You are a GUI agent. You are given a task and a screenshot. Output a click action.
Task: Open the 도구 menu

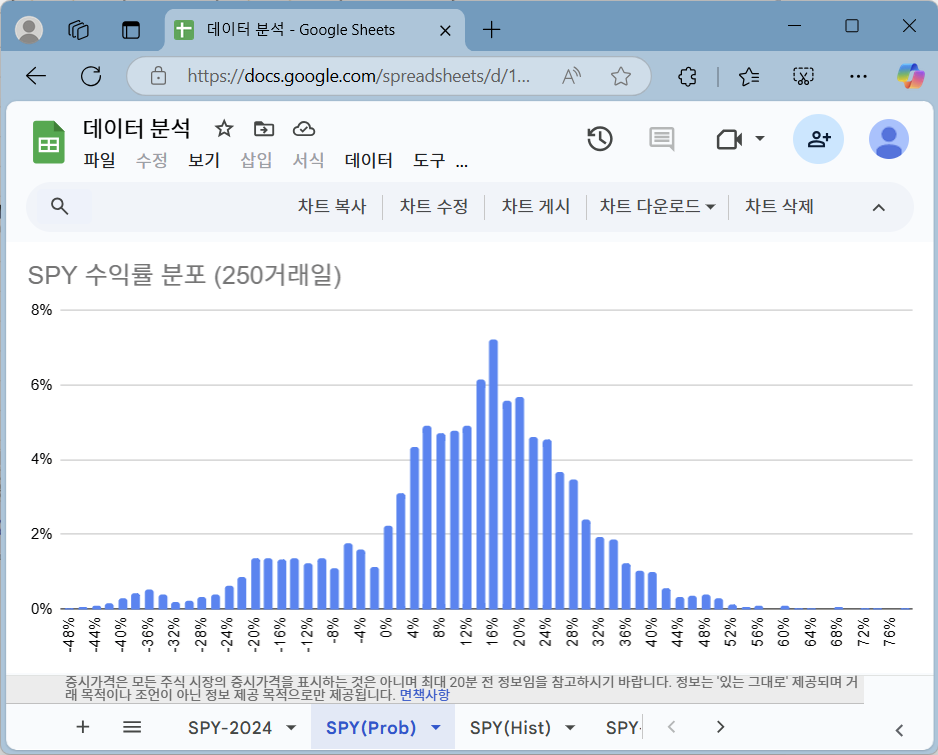coord(429,160)
